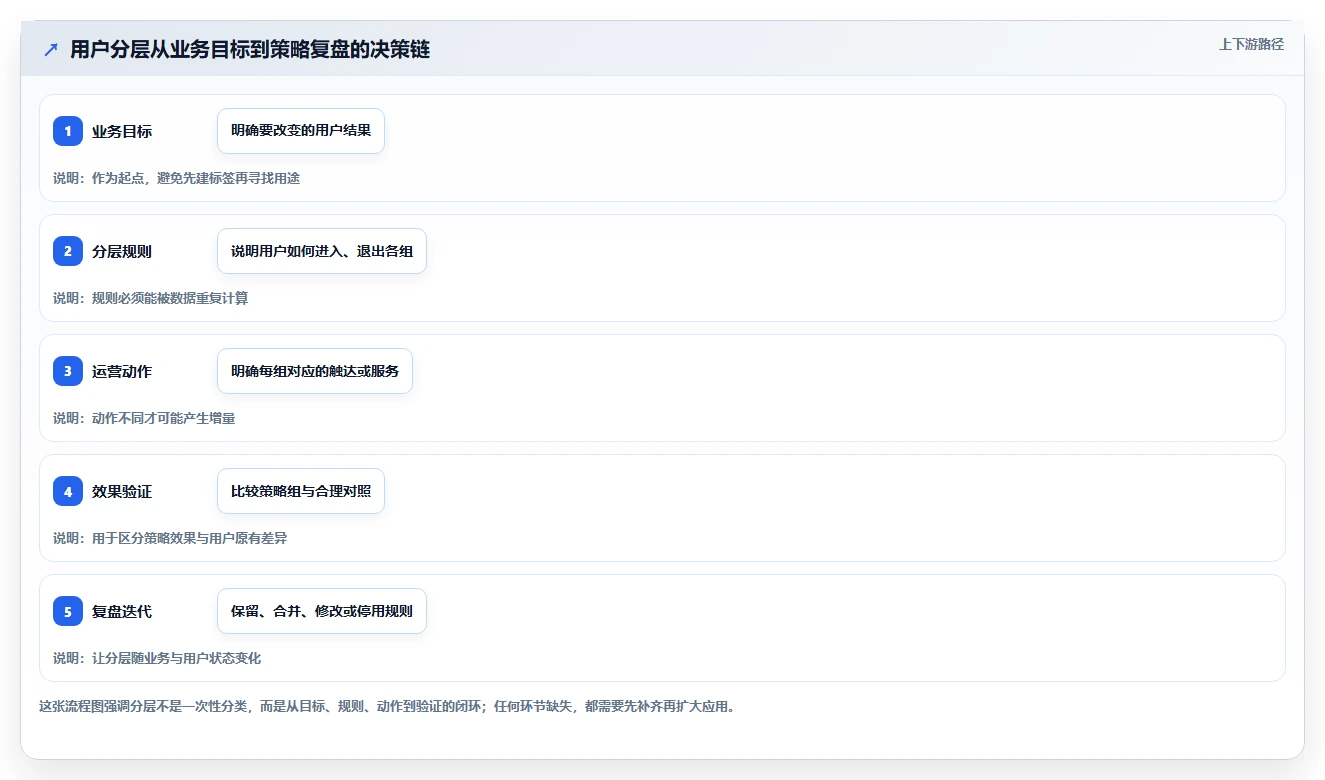Click the 效果验证 step label
The image size is (1325, 780).
(x=122, y=491)
